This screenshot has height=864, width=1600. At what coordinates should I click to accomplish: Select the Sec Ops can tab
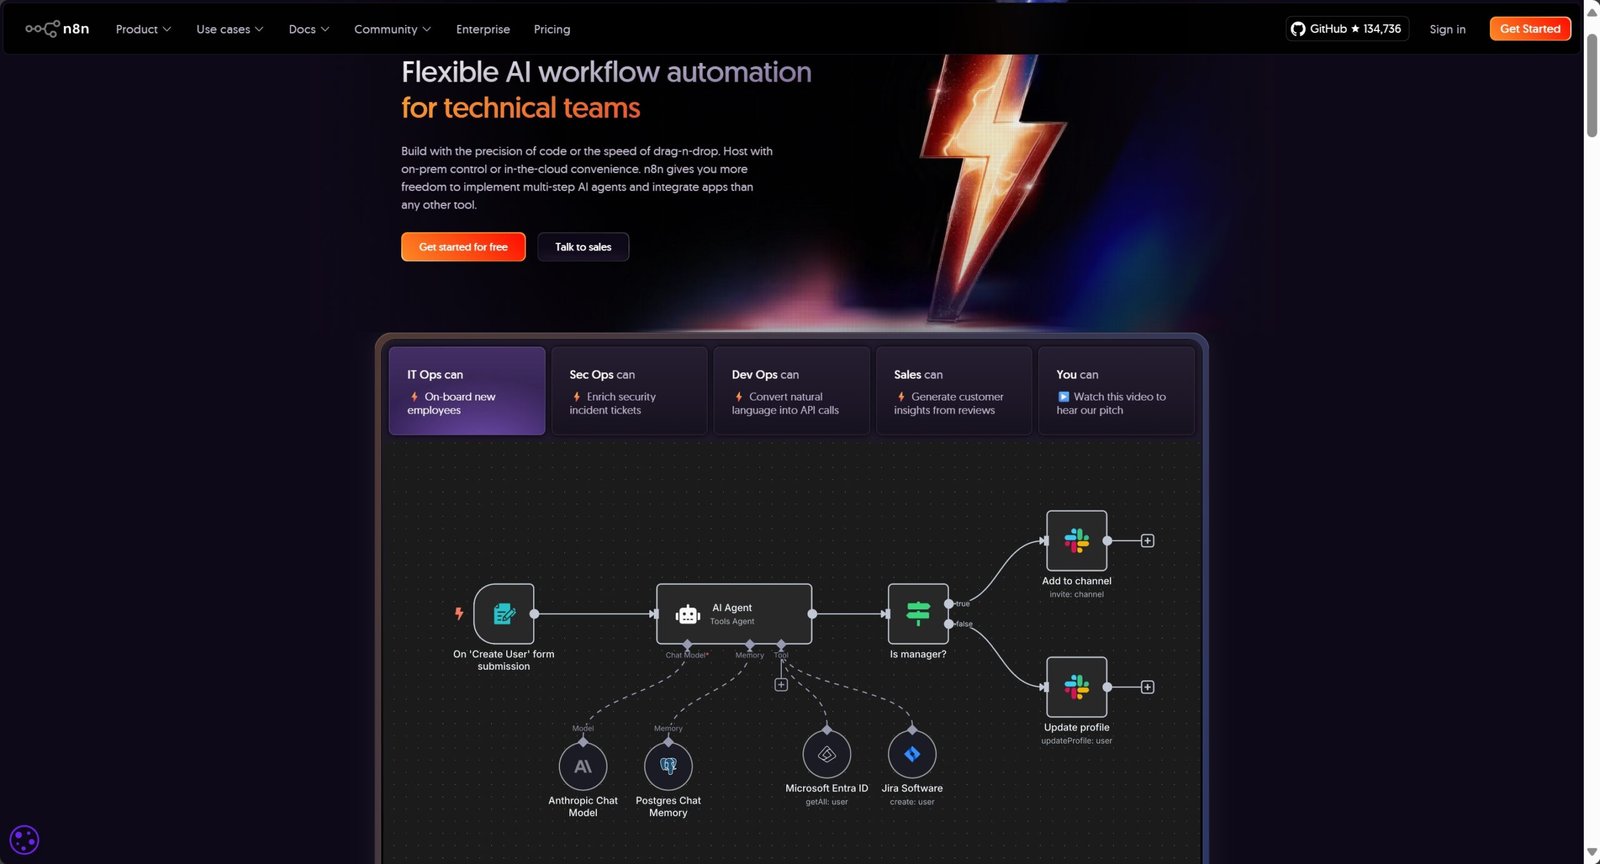[629, 391]
